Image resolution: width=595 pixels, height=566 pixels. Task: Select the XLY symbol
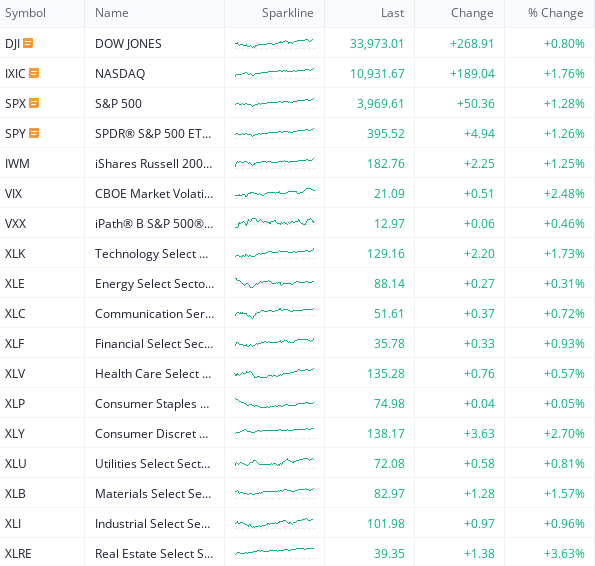pyautogui.click(x=15, y=433)
